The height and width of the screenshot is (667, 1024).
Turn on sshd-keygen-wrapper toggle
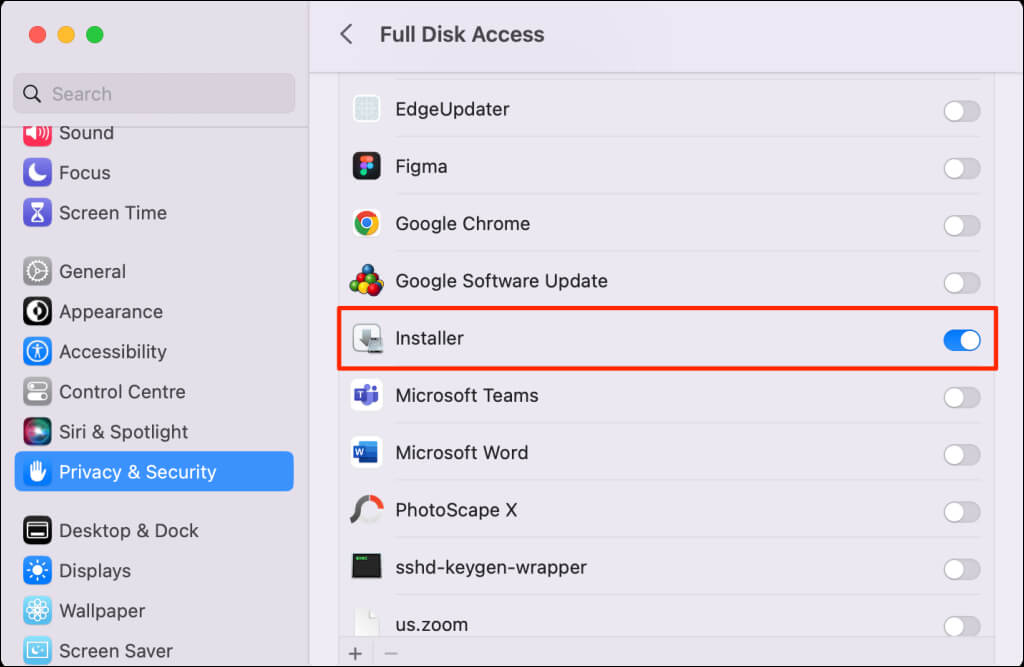click(x=961, y=569)
